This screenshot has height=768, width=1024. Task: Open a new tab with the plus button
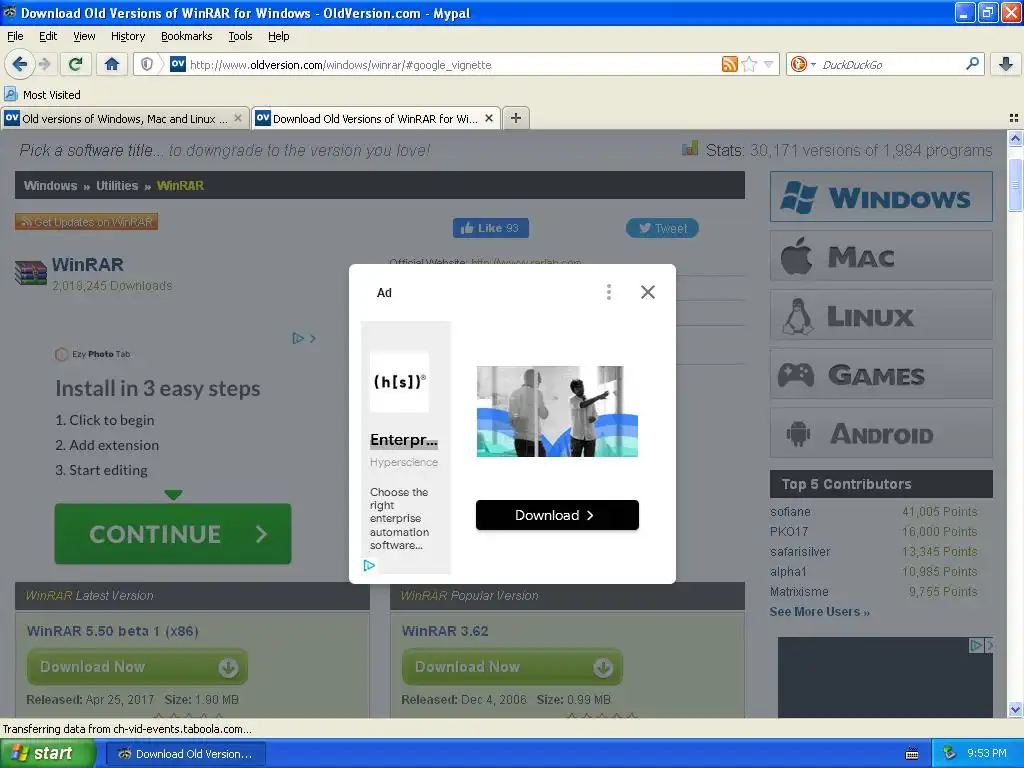(516, 118)
